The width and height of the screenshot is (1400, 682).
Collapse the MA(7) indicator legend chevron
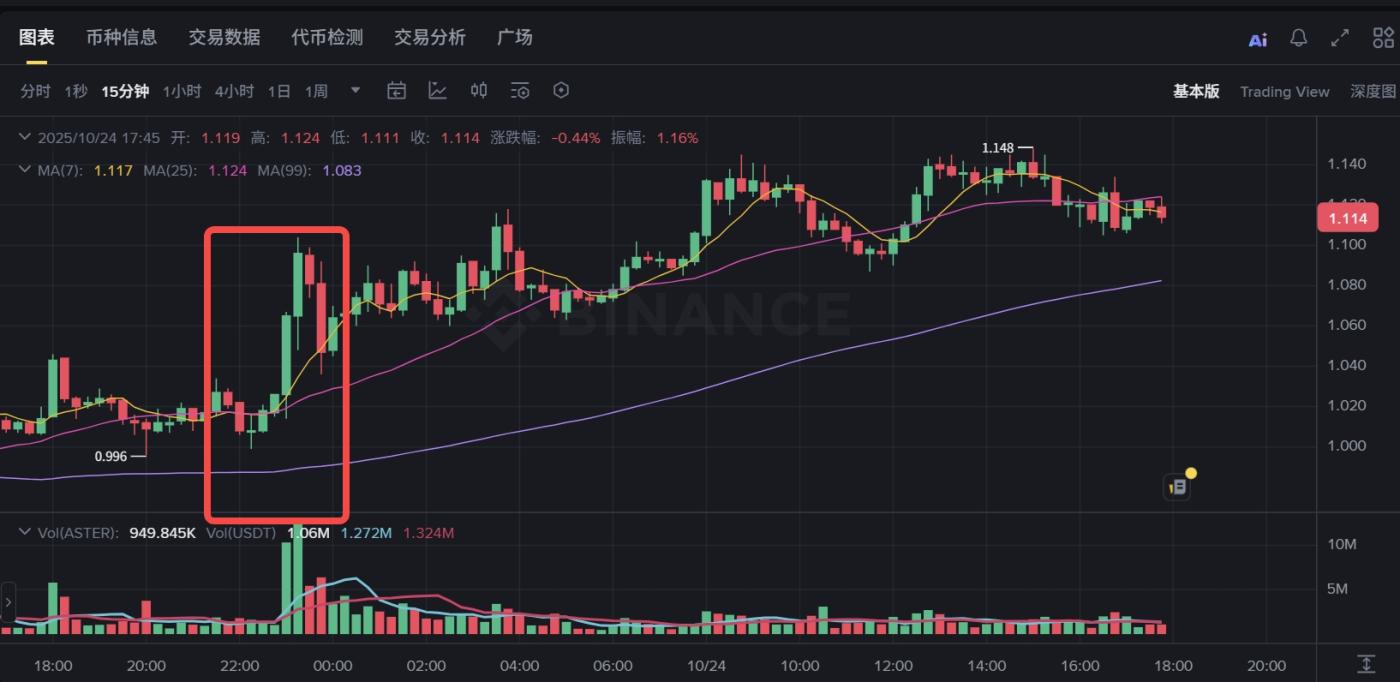[26, 170]
